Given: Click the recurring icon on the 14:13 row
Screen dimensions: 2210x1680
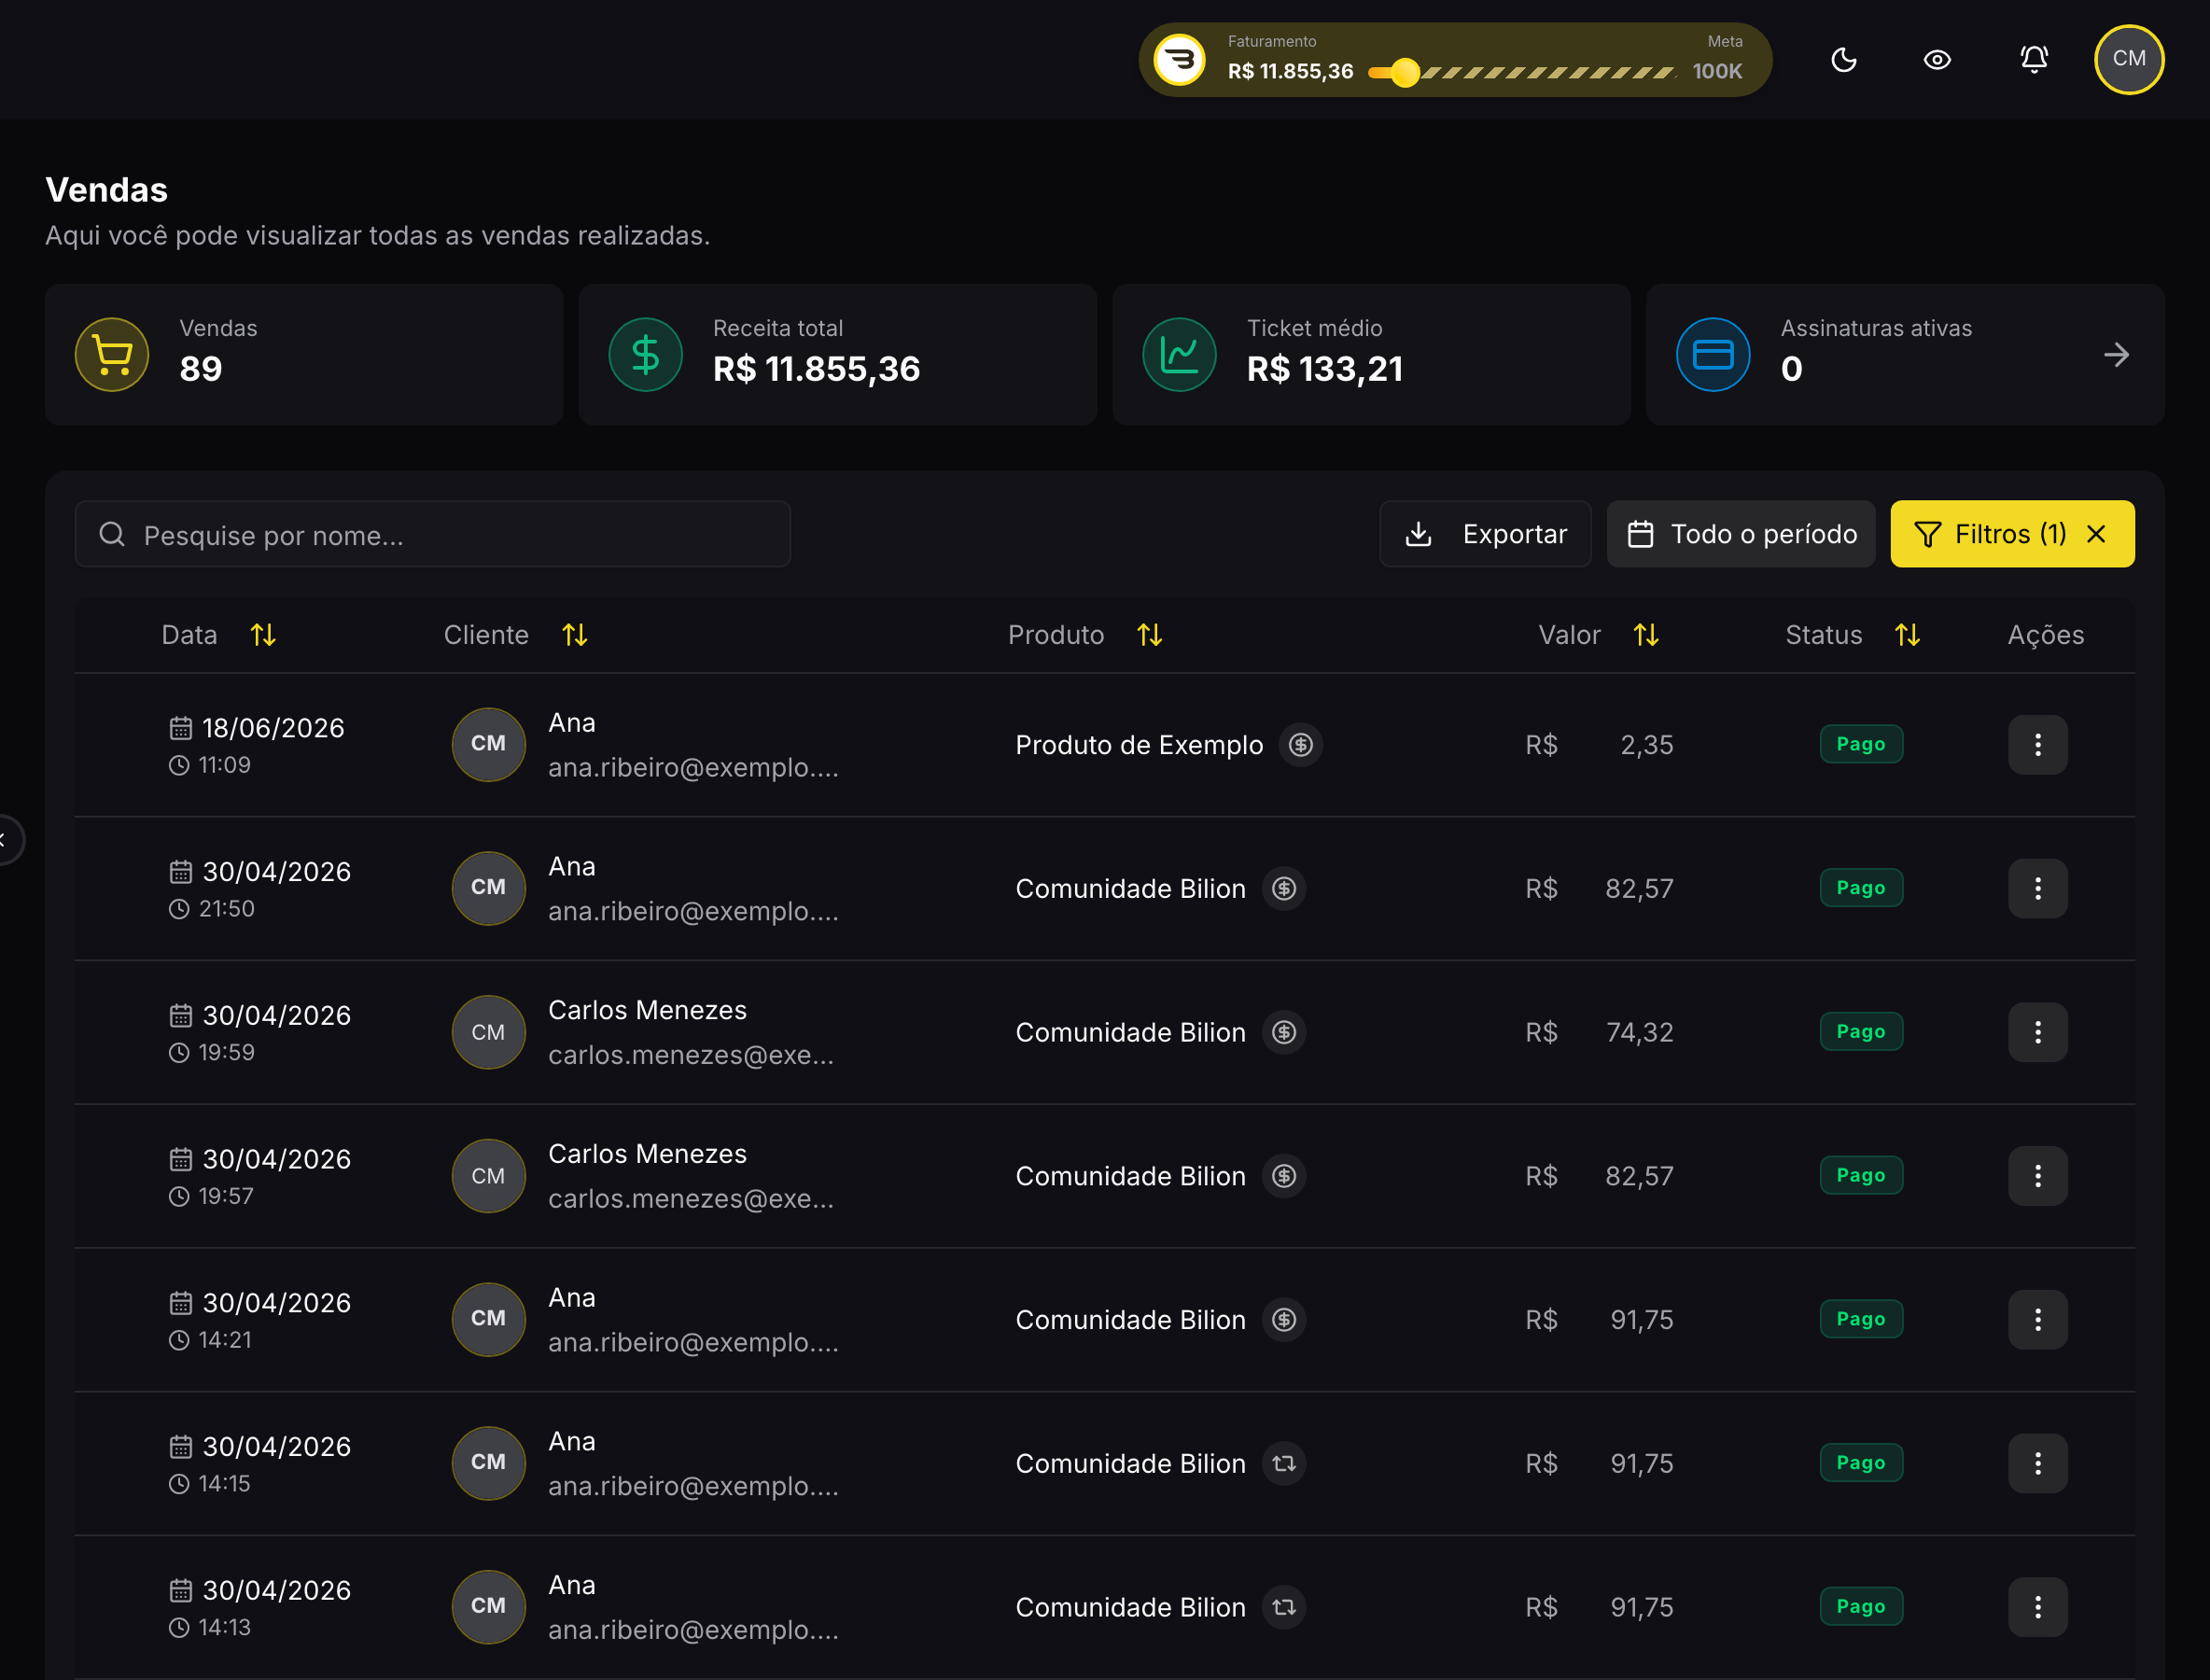Looking at the screenshot, I should pyautogui.click(x=1284, y=1607).
